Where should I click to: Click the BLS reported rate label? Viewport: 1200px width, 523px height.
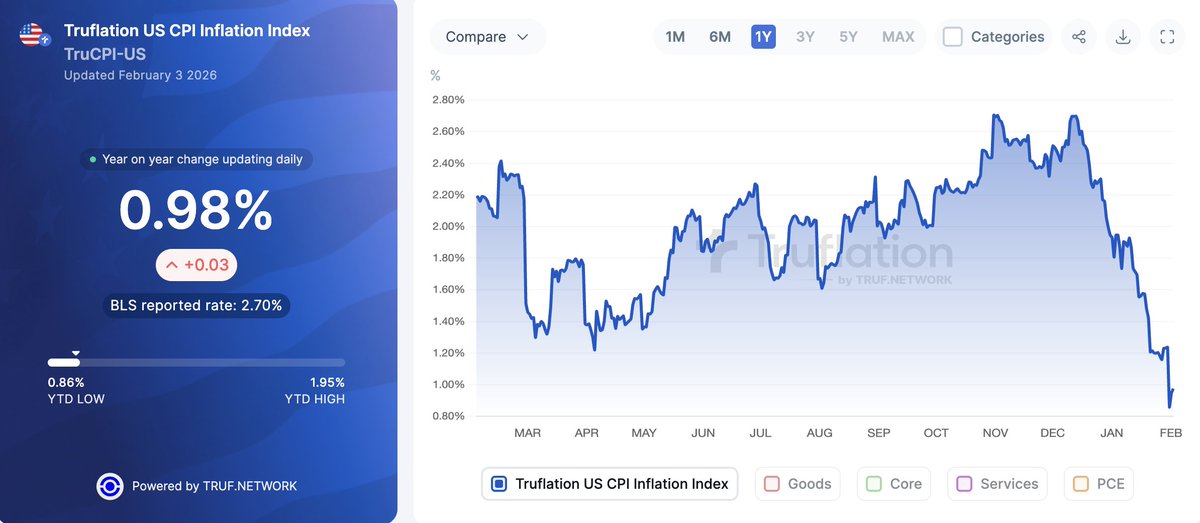click(x=196, y=305)
